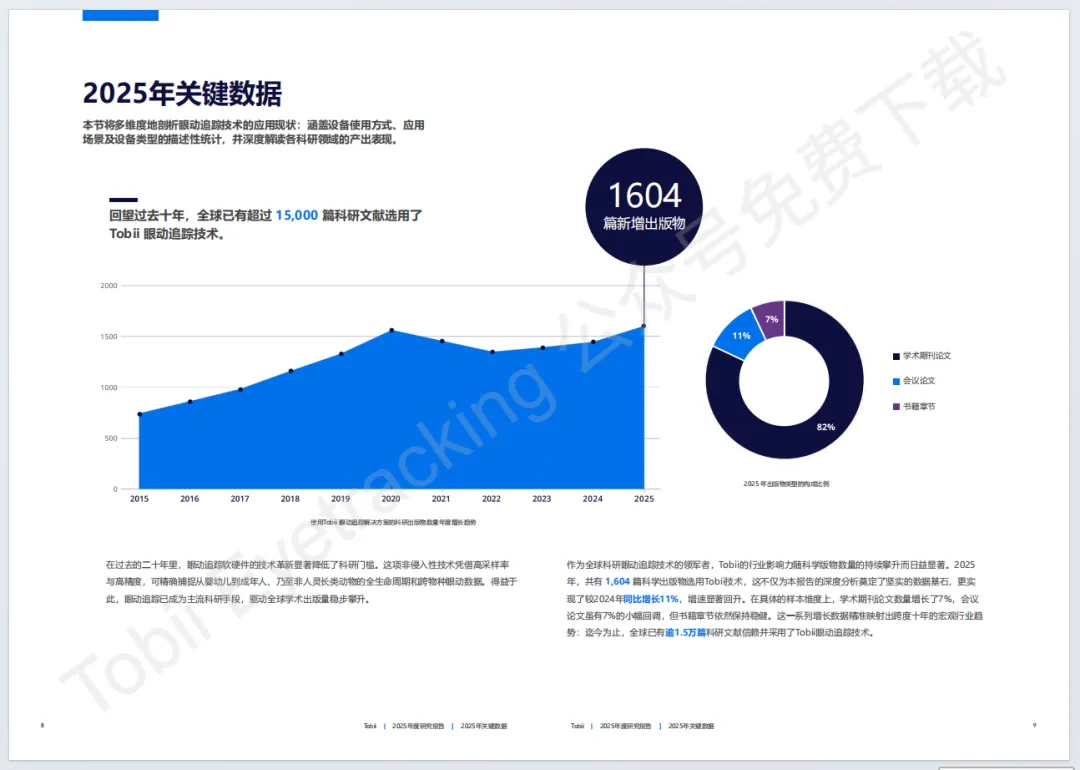Select the purple legend swatch for 书籍章节
This screenshot has width=1080, height=770.
[x=896, y=406]
